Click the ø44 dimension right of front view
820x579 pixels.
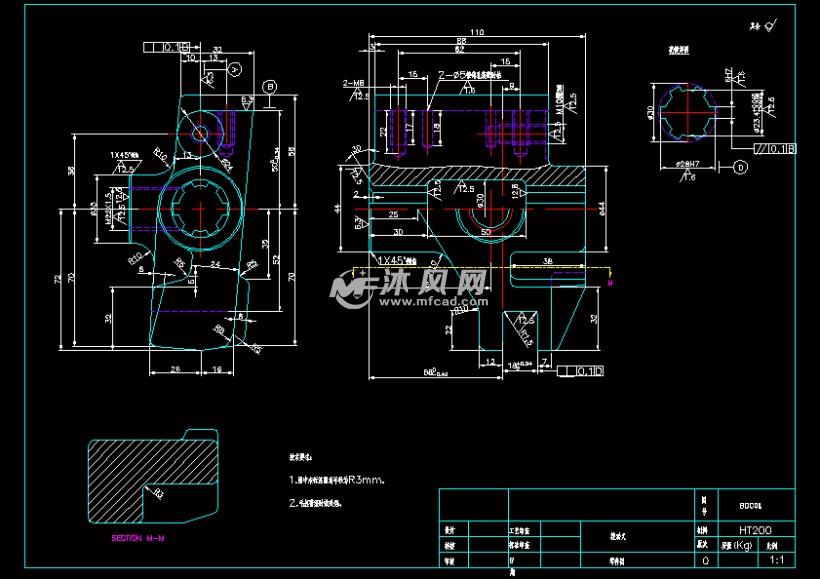pyautogui.click(x=602, y=208)
